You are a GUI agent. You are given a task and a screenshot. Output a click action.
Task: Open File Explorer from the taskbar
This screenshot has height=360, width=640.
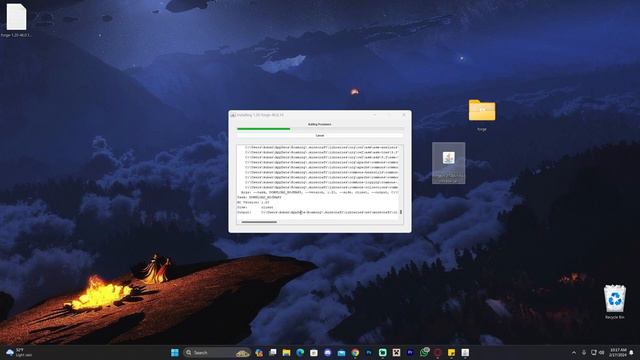287,352
